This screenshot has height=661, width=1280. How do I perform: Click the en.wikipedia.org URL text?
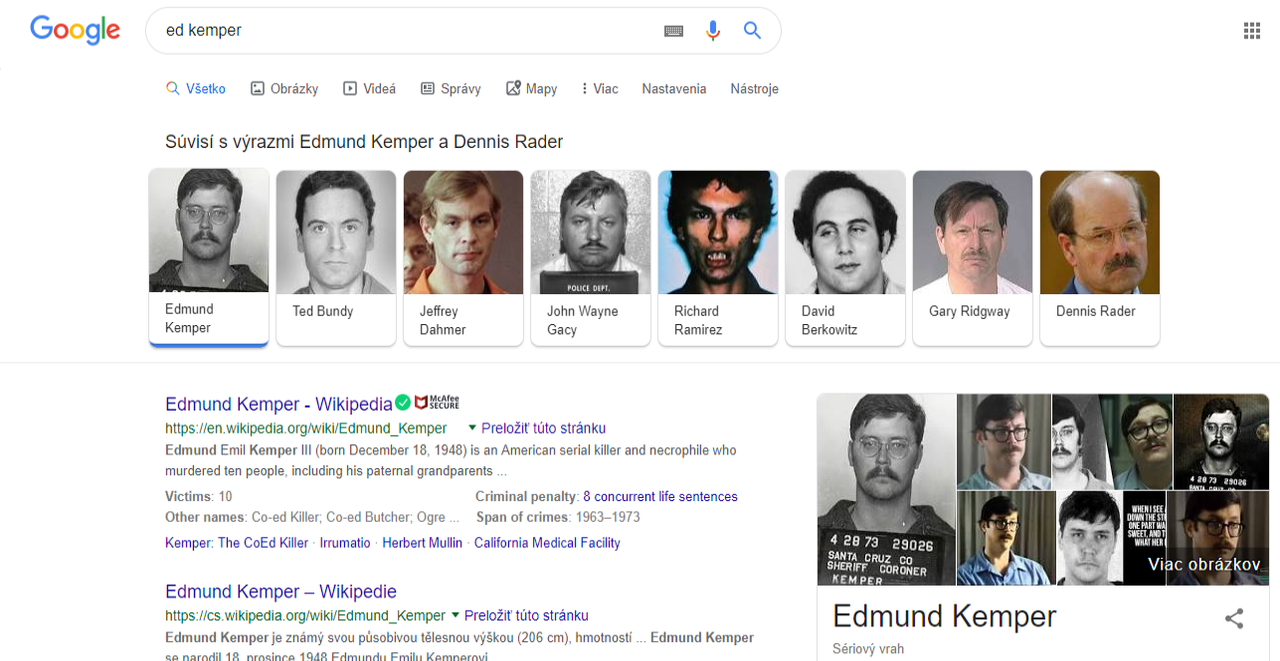[306, 428]
